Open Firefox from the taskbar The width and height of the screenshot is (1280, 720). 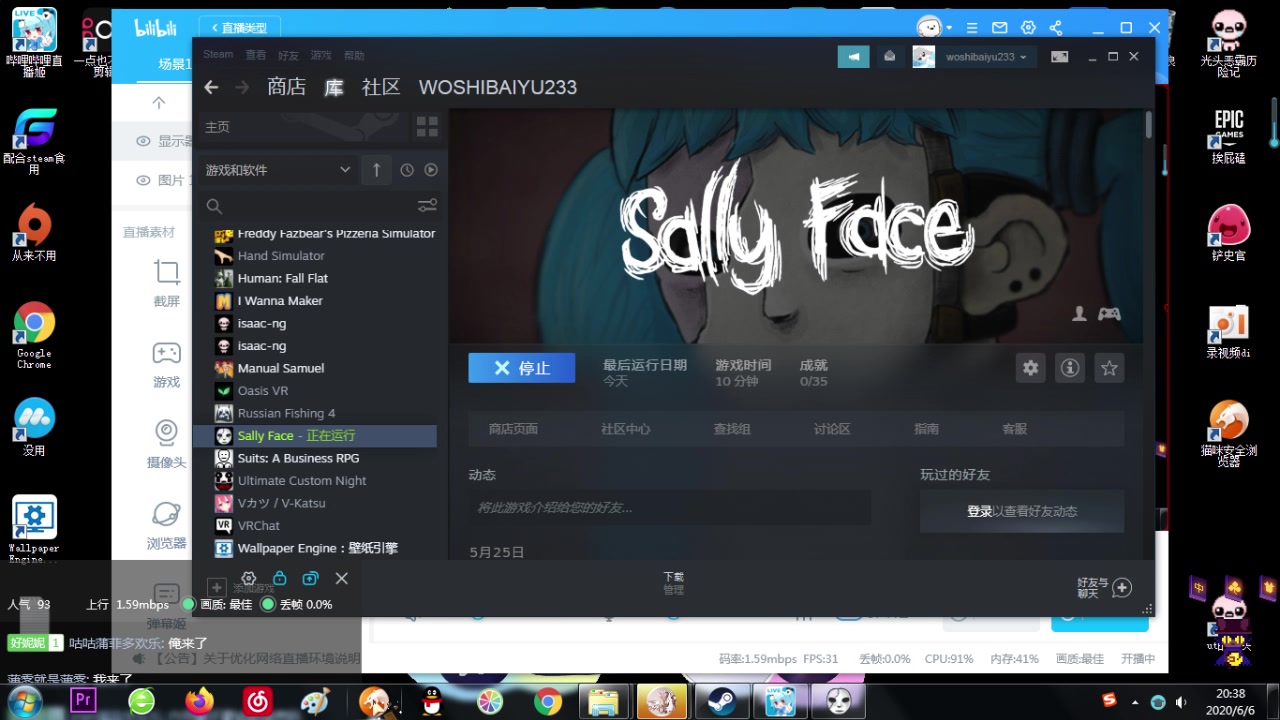(x=200, y=701)
